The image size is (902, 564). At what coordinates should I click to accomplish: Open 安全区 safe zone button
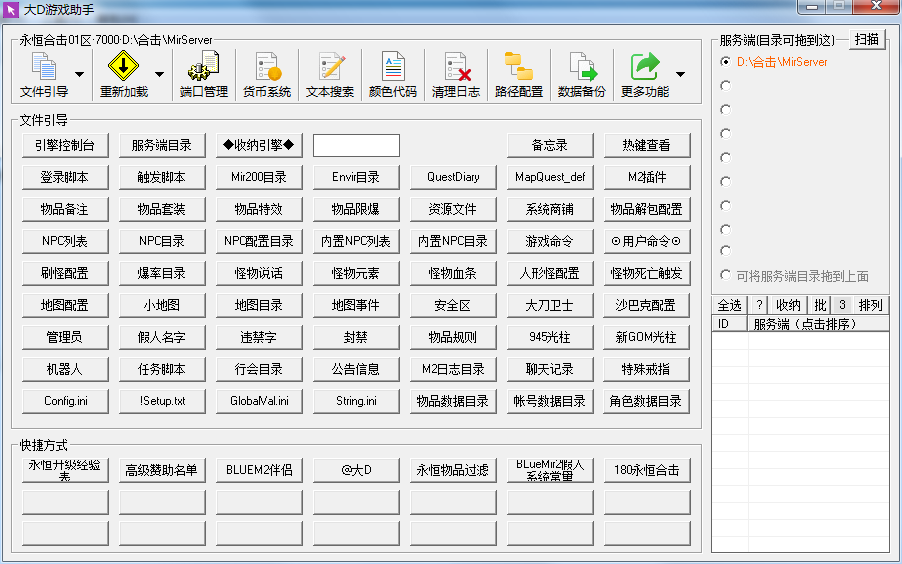point(453,305)
